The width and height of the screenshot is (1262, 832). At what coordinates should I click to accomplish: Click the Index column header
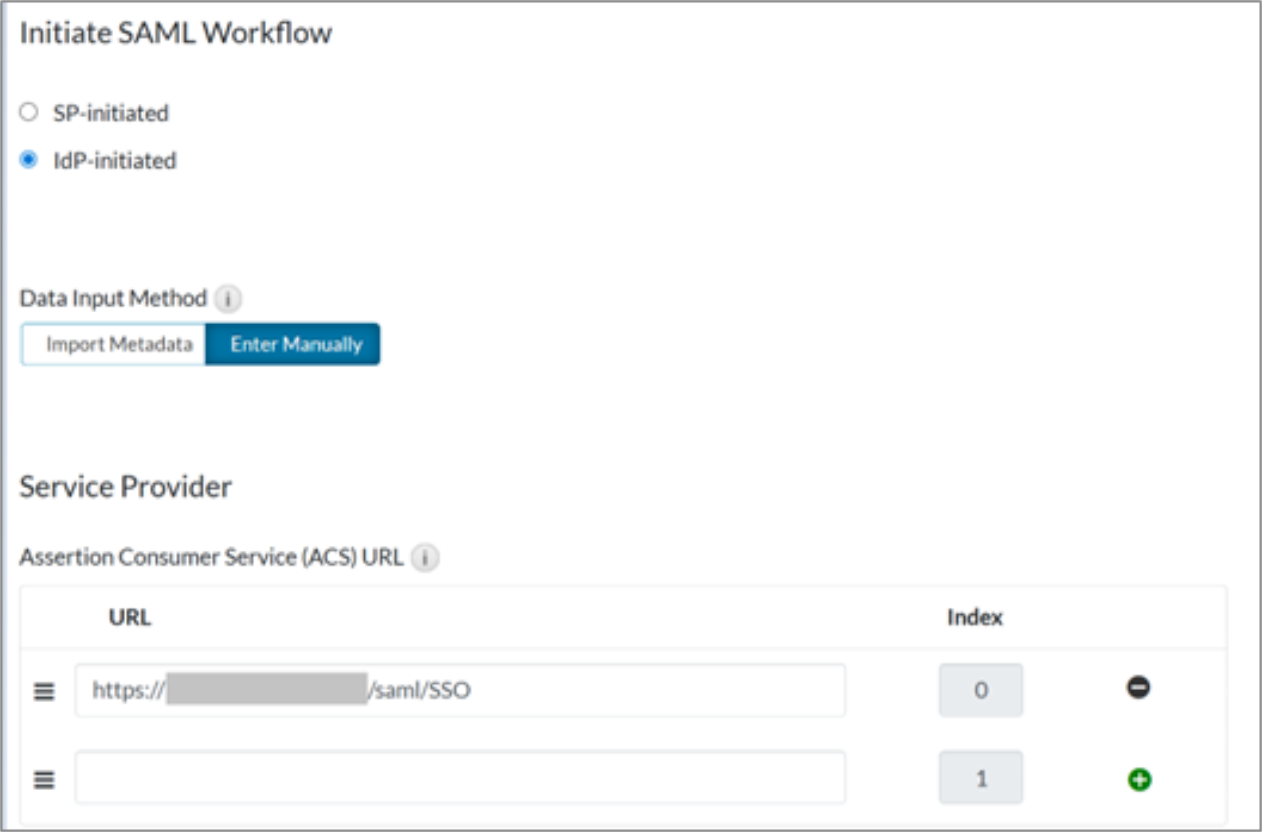click(974, 617)
